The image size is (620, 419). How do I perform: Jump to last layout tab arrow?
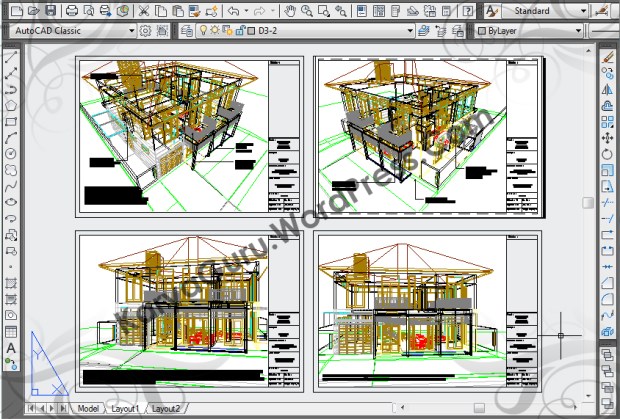[x=63, y=408]
